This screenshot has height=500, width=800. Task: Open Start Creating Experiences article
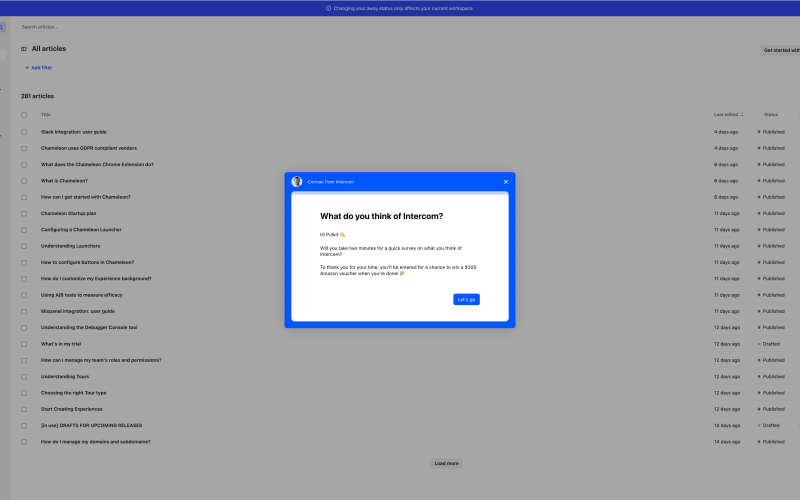[x=71, y=409]
